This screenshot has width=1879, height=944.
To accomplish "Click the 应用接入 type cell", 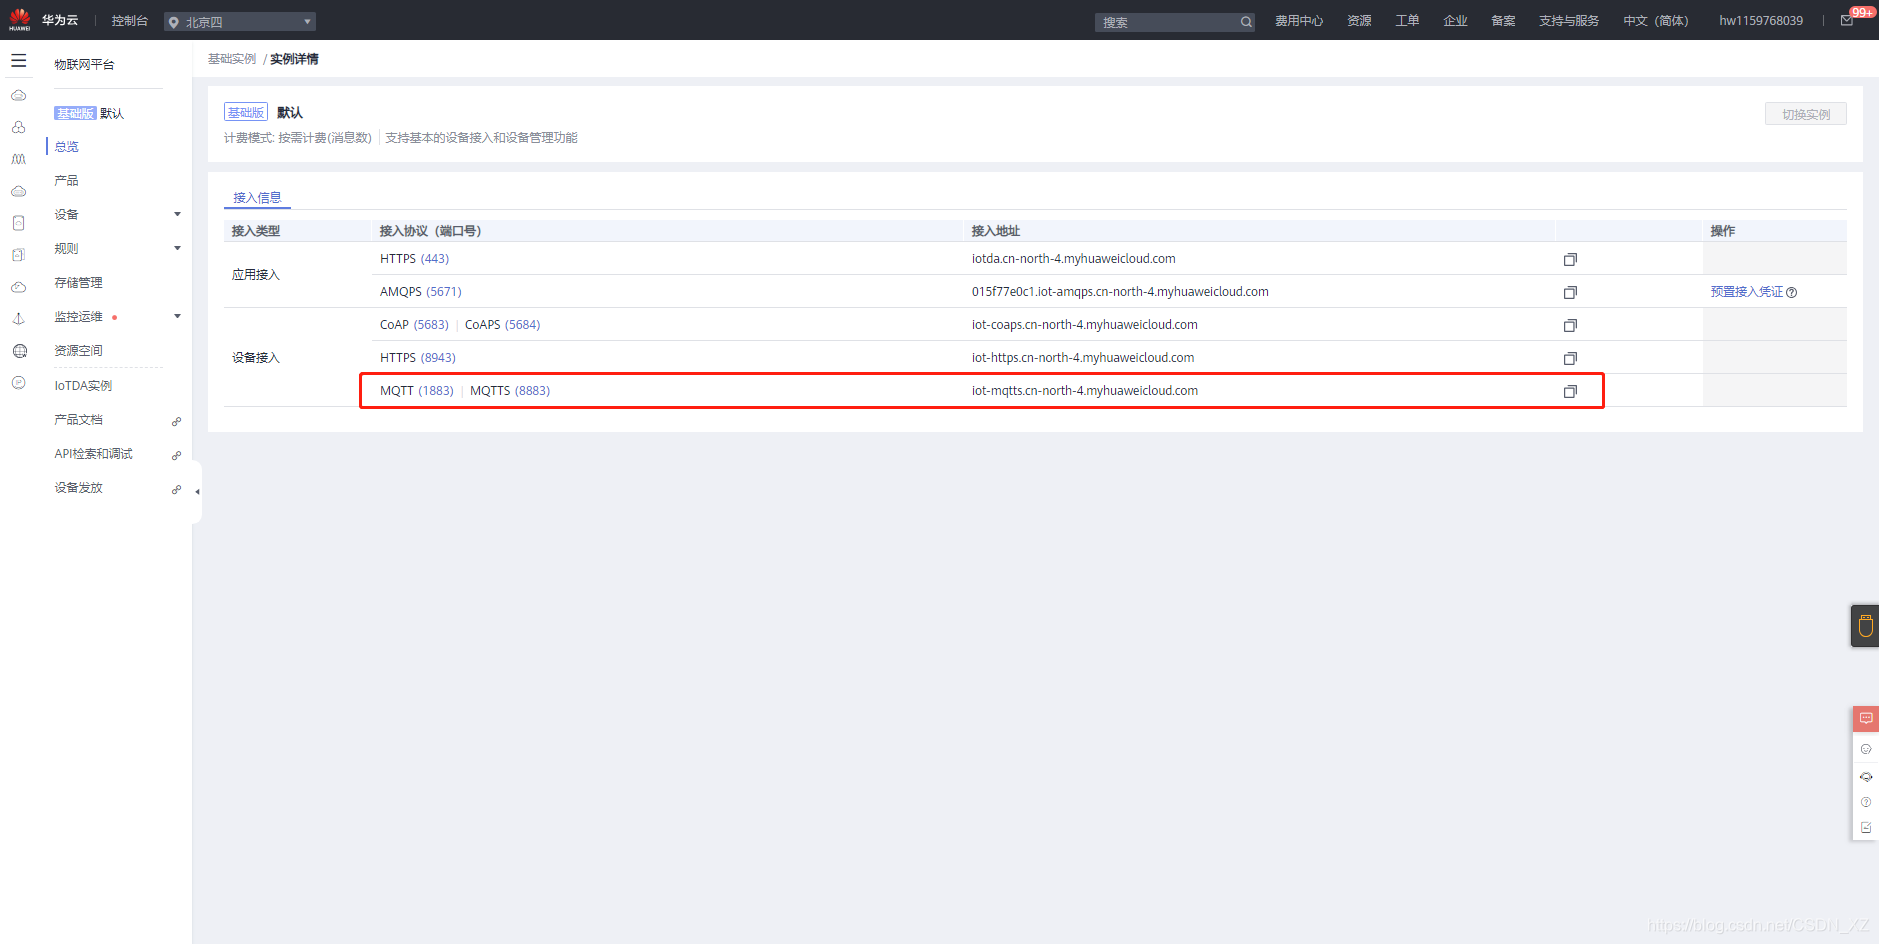I will (256, 275).
